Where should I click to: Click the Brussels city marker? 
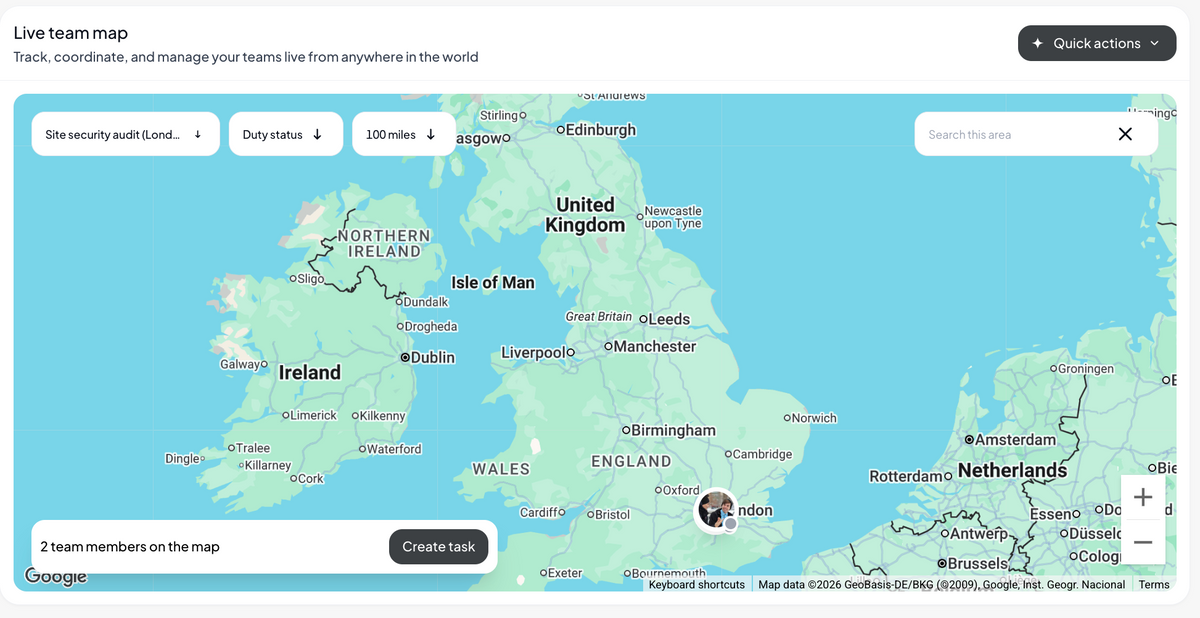[x=942, y=563]
